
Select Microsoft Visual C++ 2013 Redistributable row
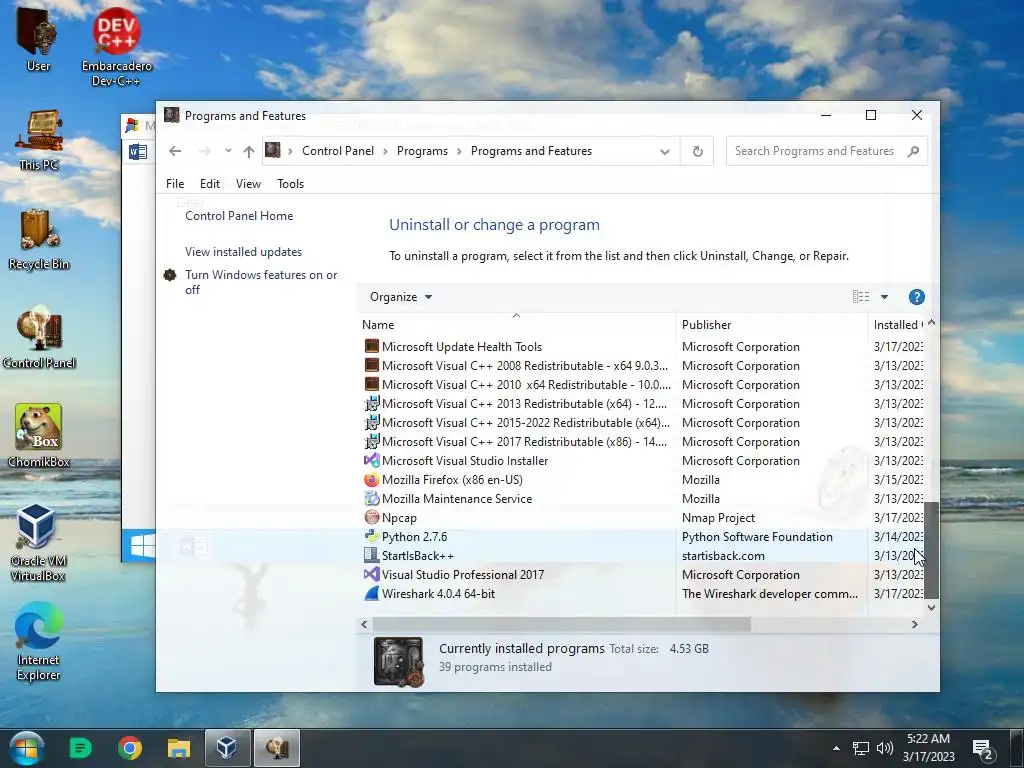[x=641, y=404]
